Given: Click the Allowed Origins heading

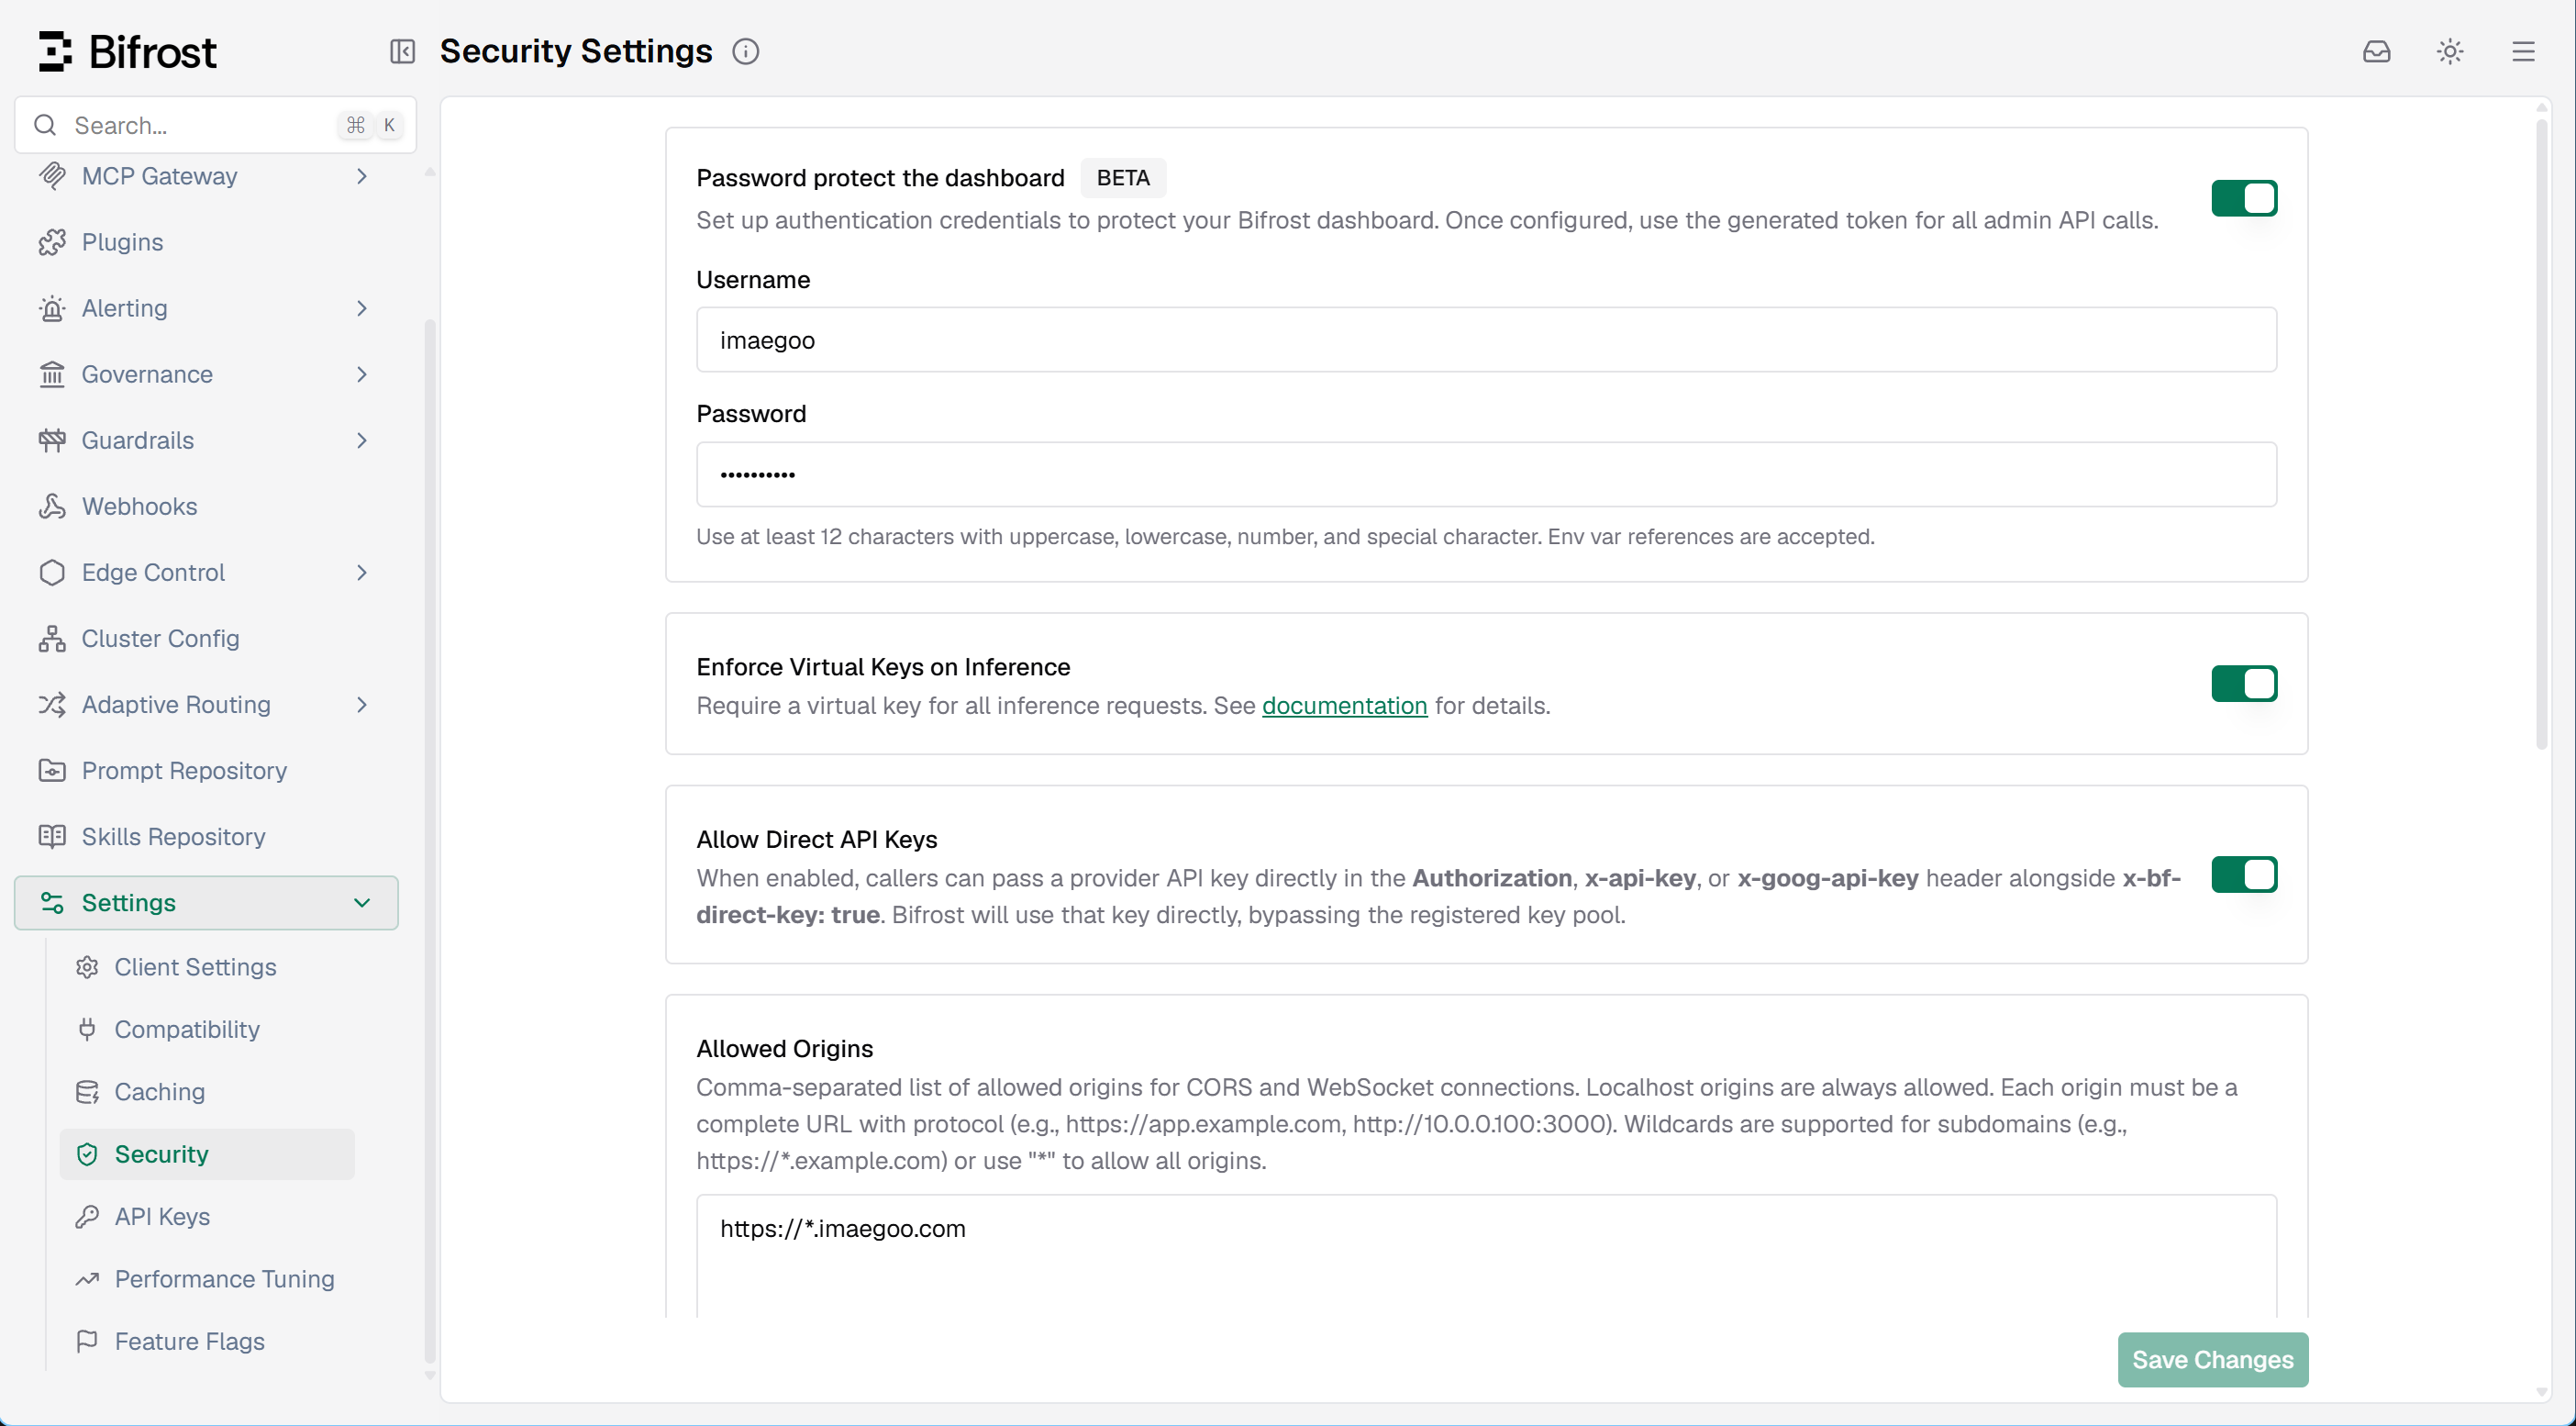Looking at the screenshot, I should (x=785, y=1048).
